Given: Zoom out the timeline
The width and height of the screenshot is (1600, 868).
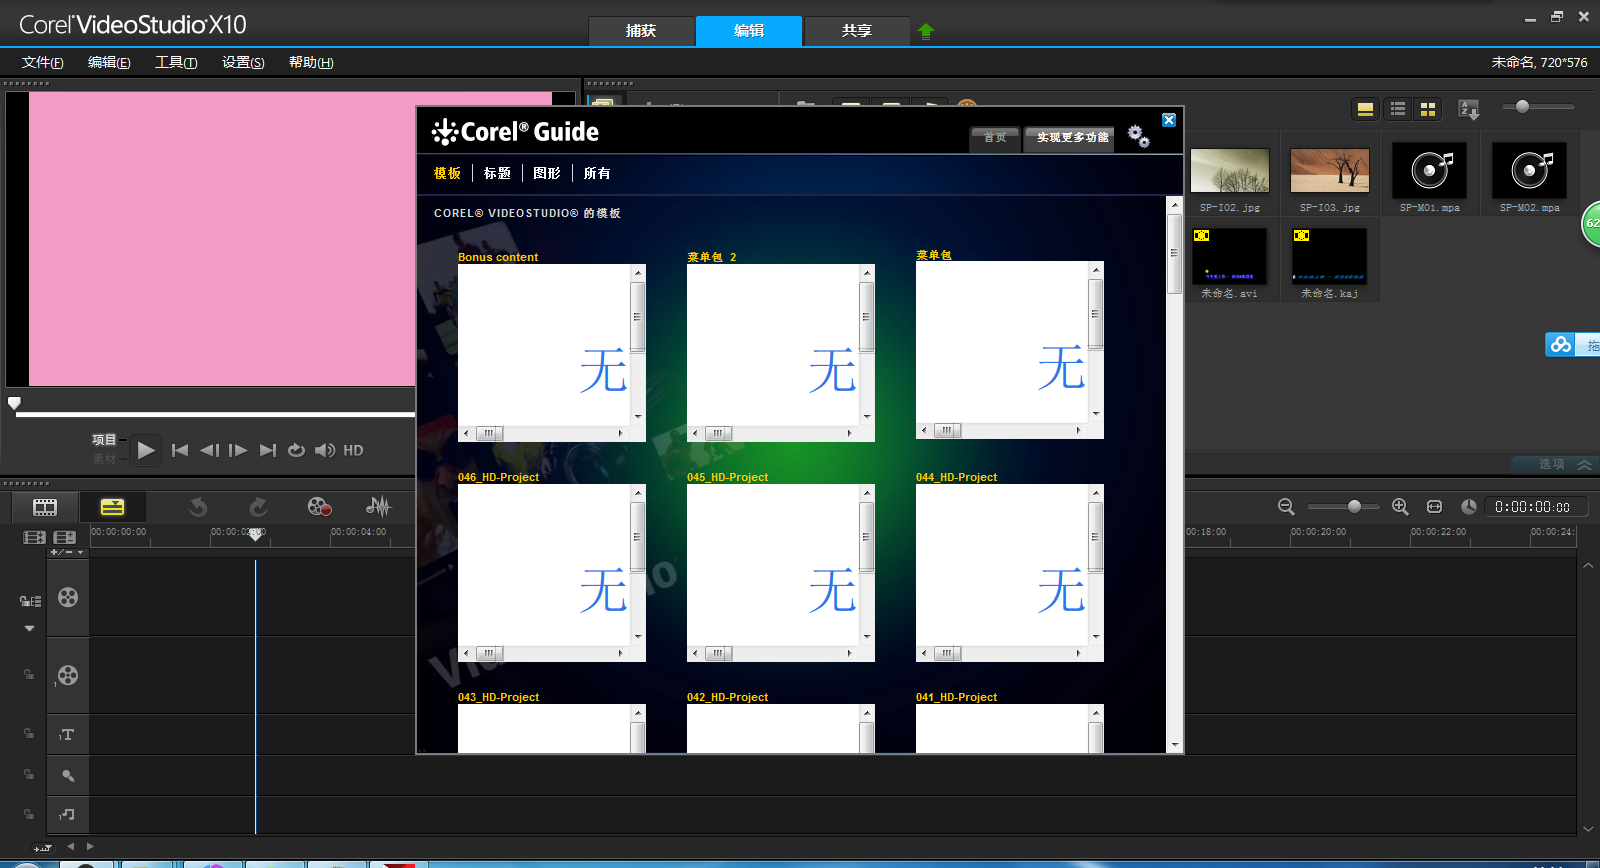Looking at the screenshot, I should pos(1286,507).
